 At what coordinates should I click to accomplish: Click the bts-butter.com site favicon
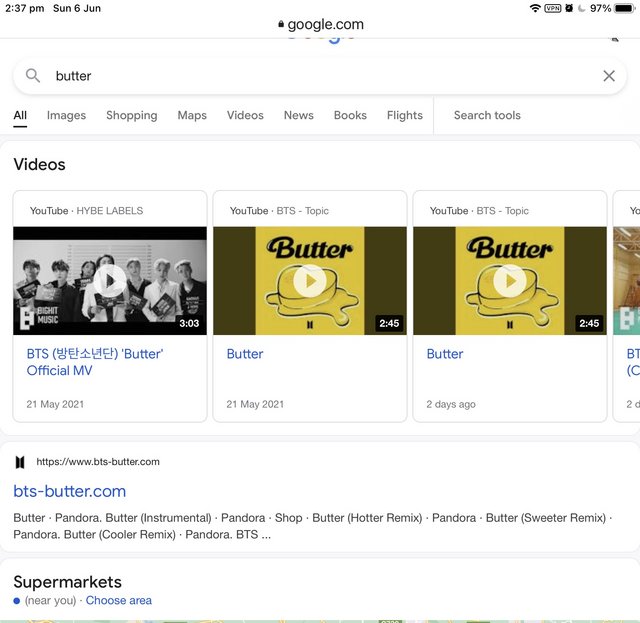tap(20, 462)
